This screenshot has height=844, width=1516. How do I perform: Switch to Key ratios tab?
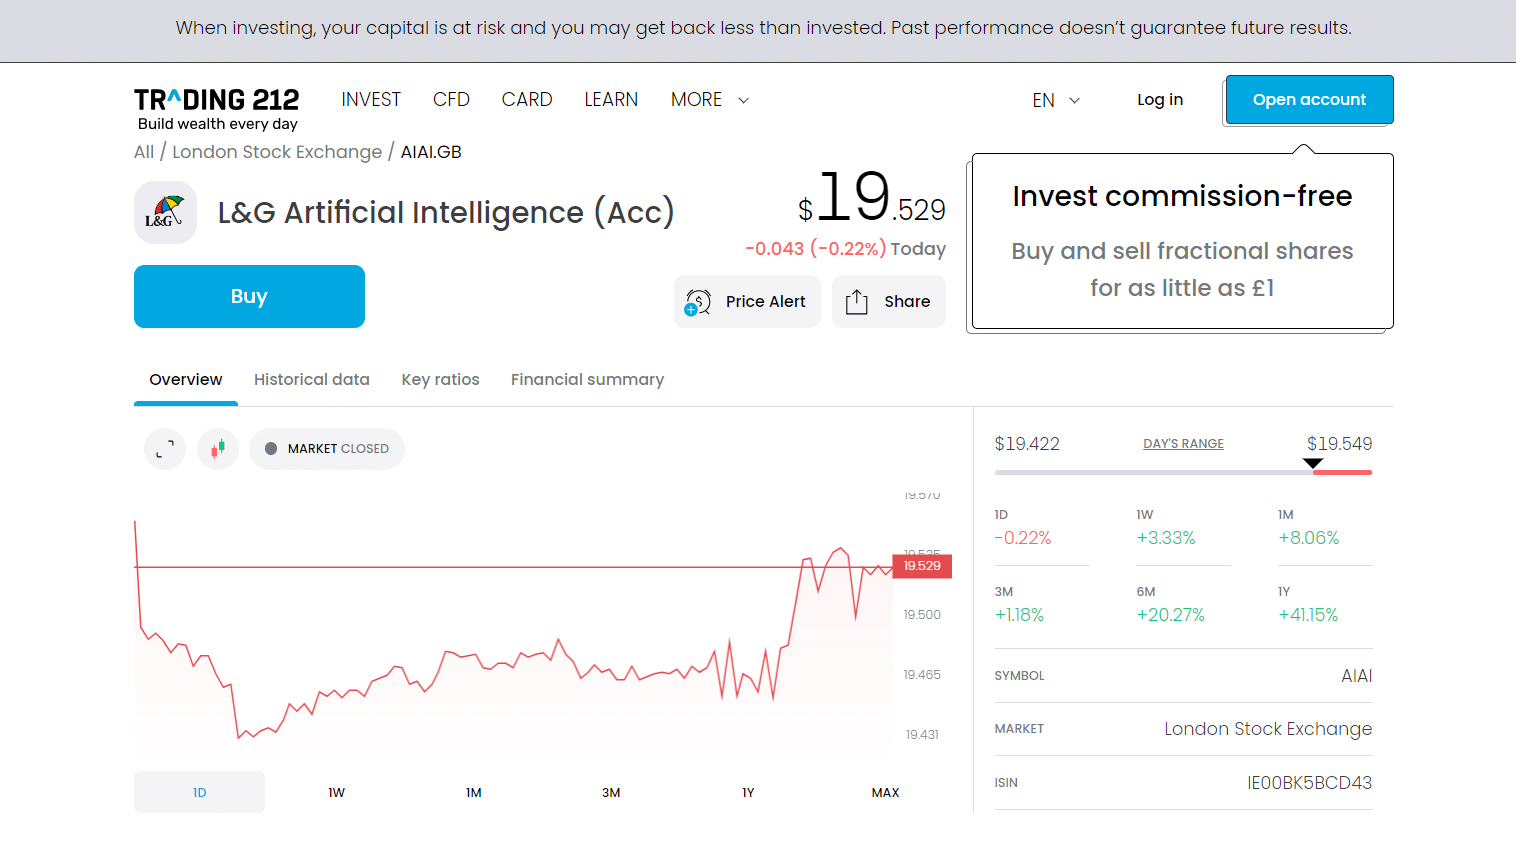point(441,380)
